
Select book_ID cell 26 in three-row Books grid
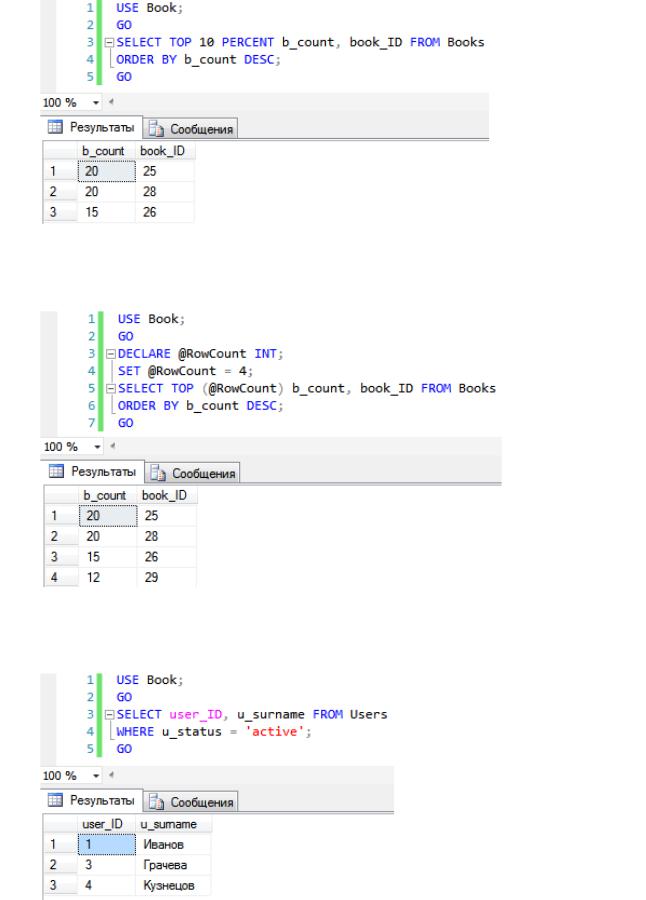tap(165, 212)
